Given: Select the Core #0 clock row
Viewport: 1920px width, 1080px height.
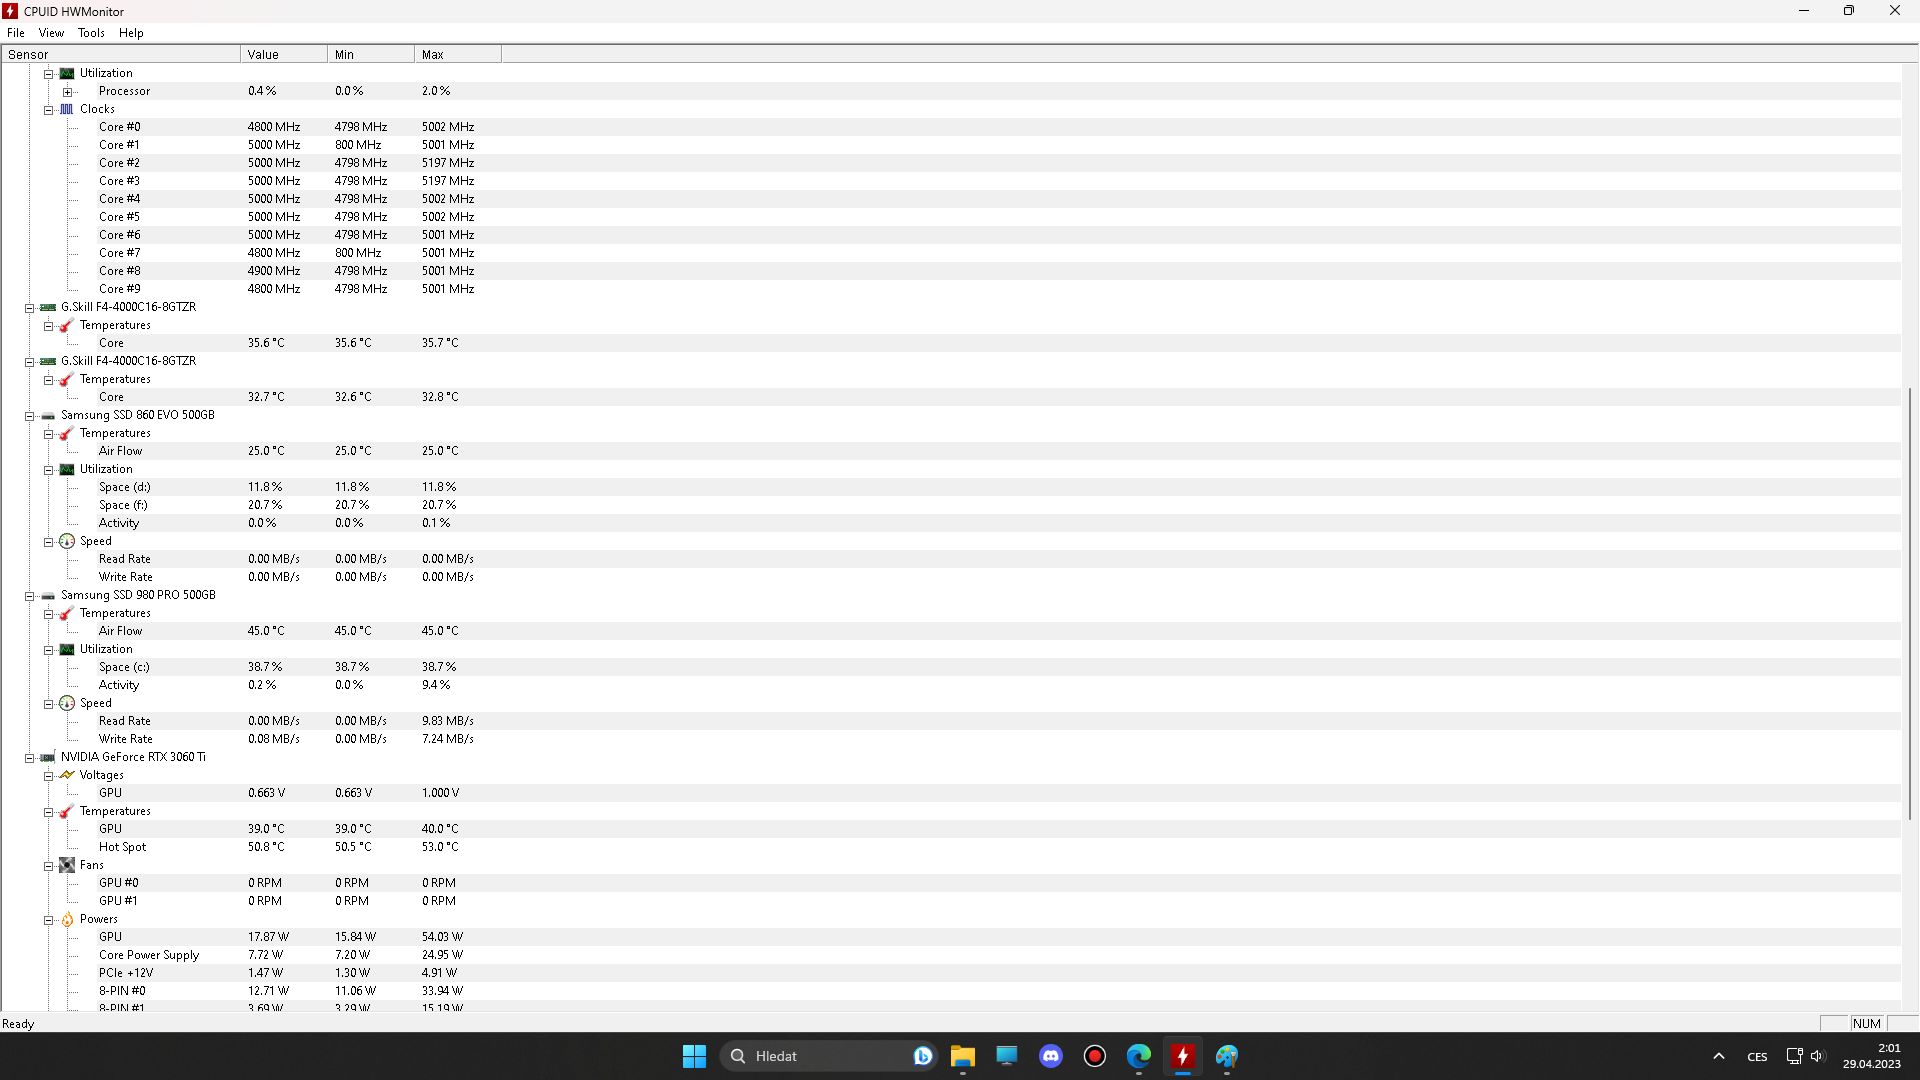Looking at the screenshot, I should tap(951, 127).
